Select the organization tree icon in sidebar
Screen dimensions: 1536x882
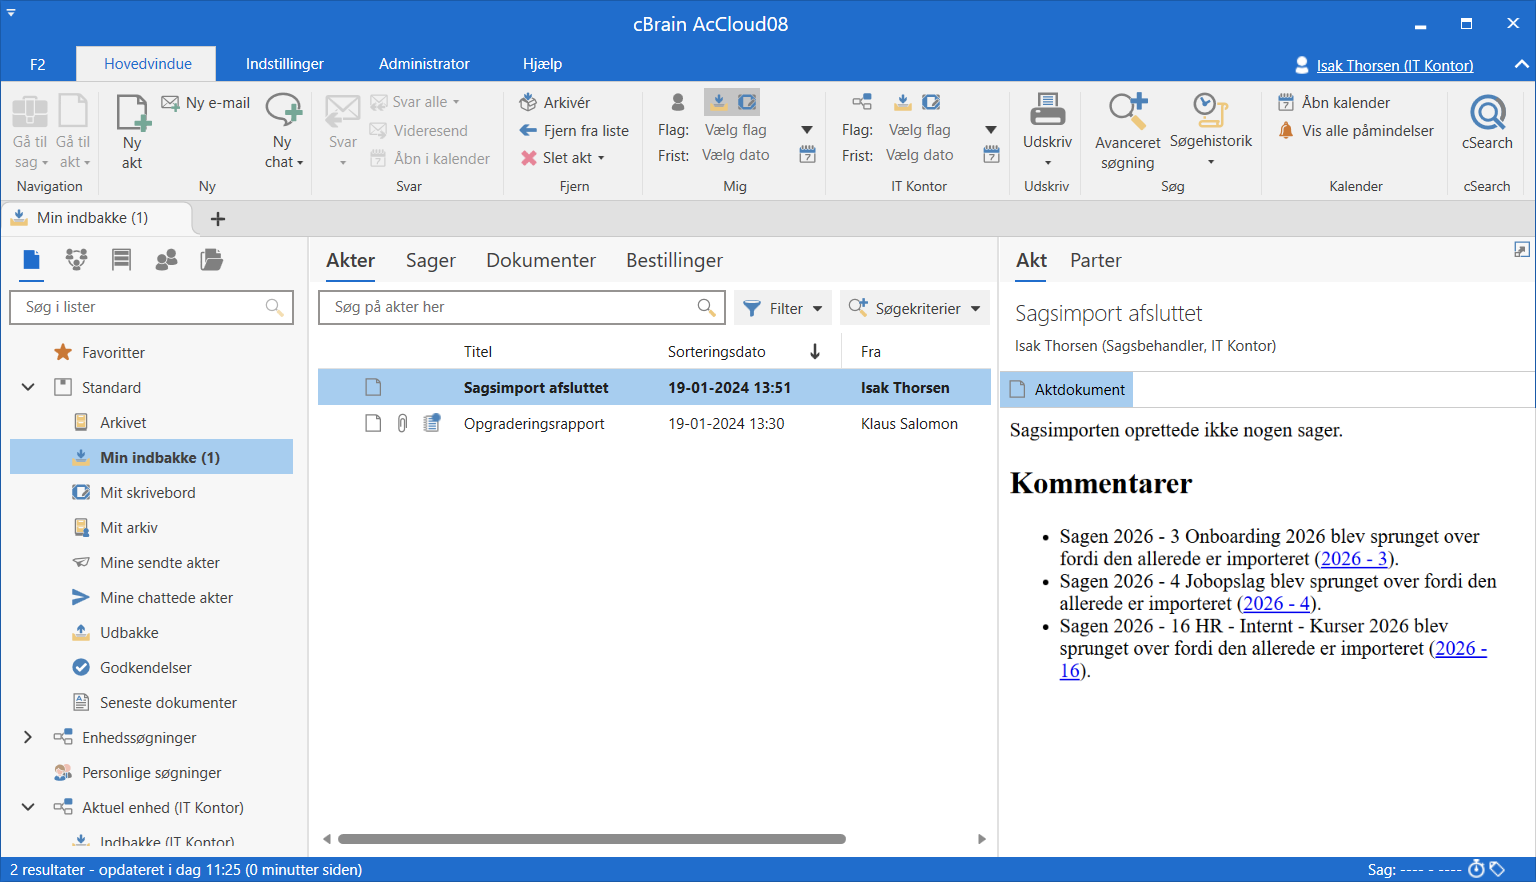pos(77,260)
